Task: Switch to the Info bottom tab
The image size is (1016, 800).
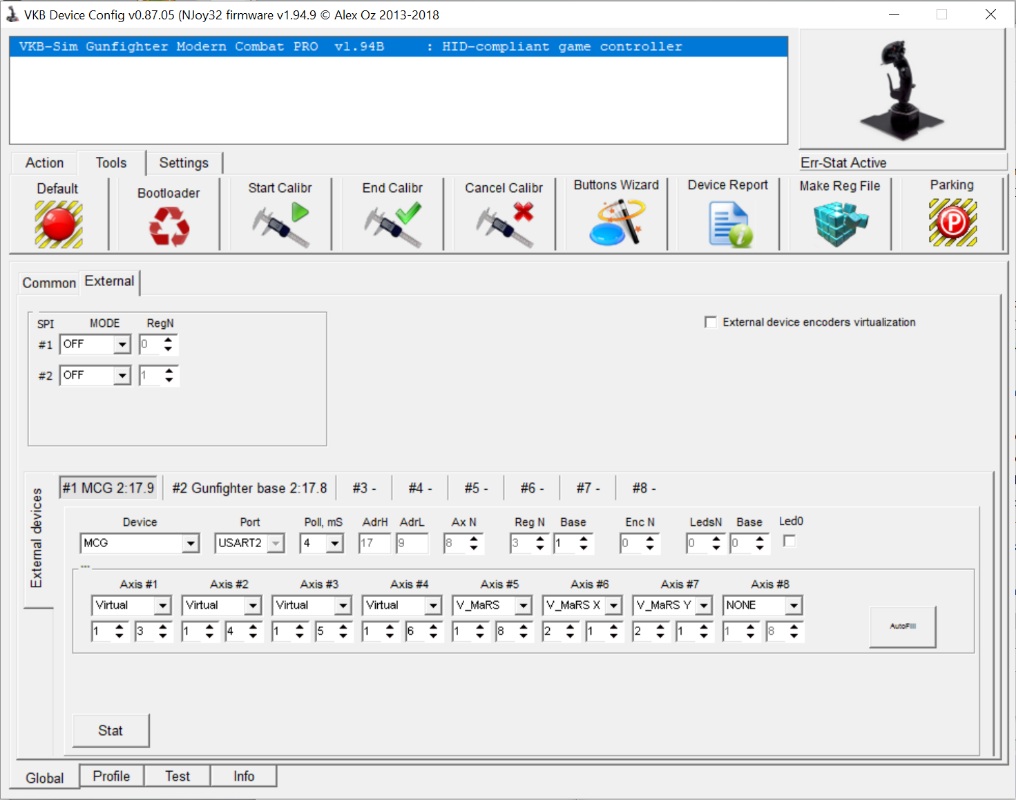Action: (x=244, y=776)
